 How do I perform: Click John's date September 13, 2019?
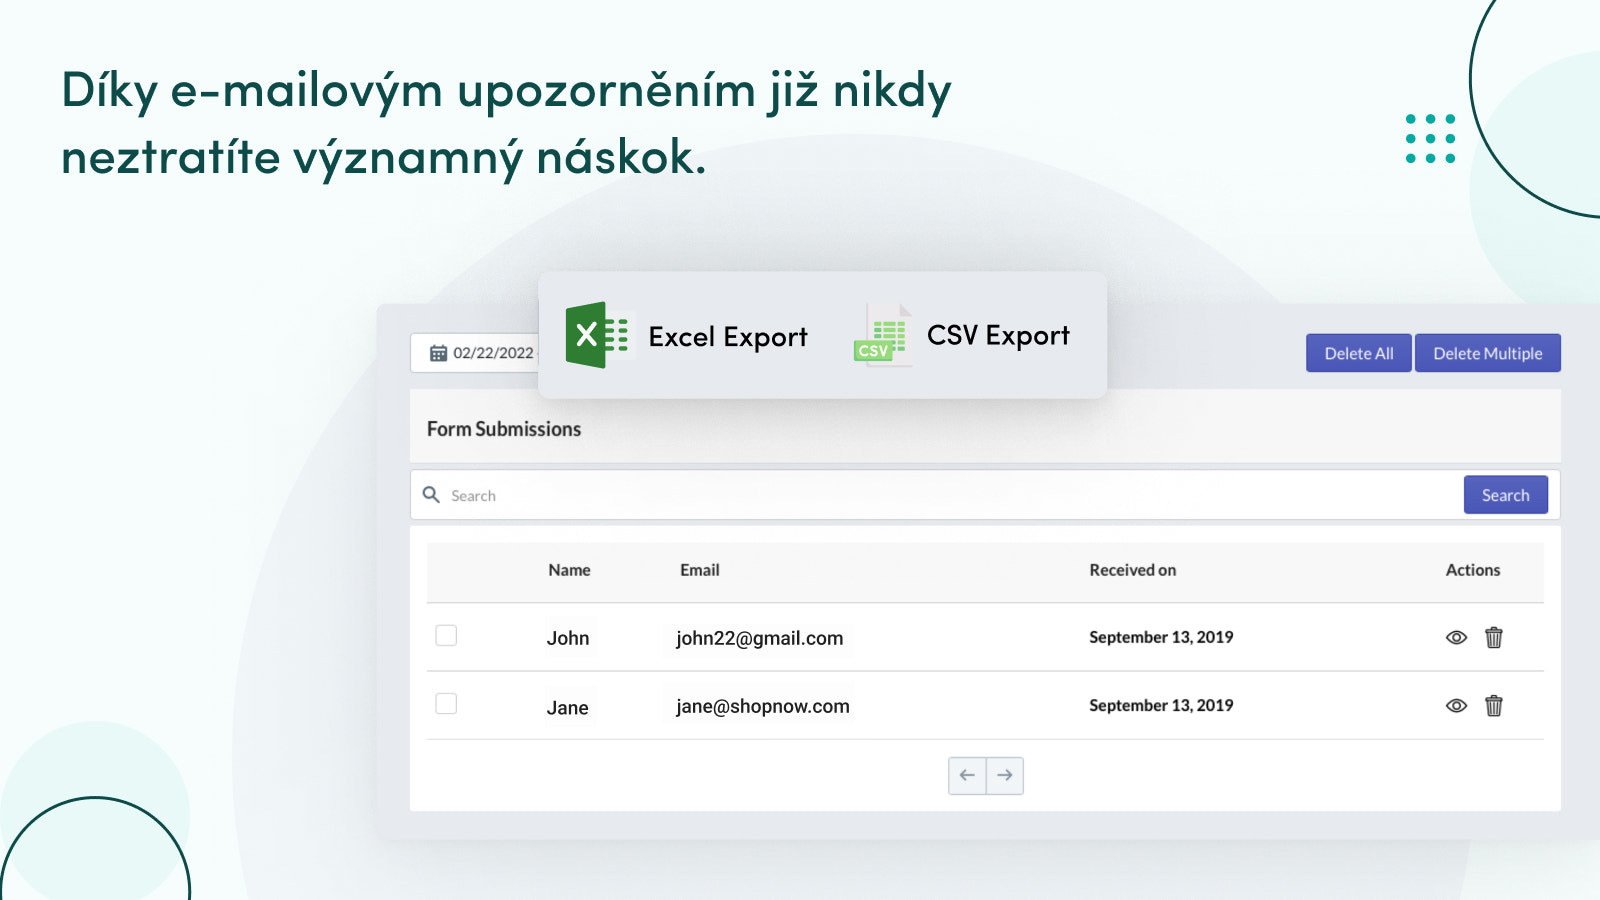pos(1161,637)
